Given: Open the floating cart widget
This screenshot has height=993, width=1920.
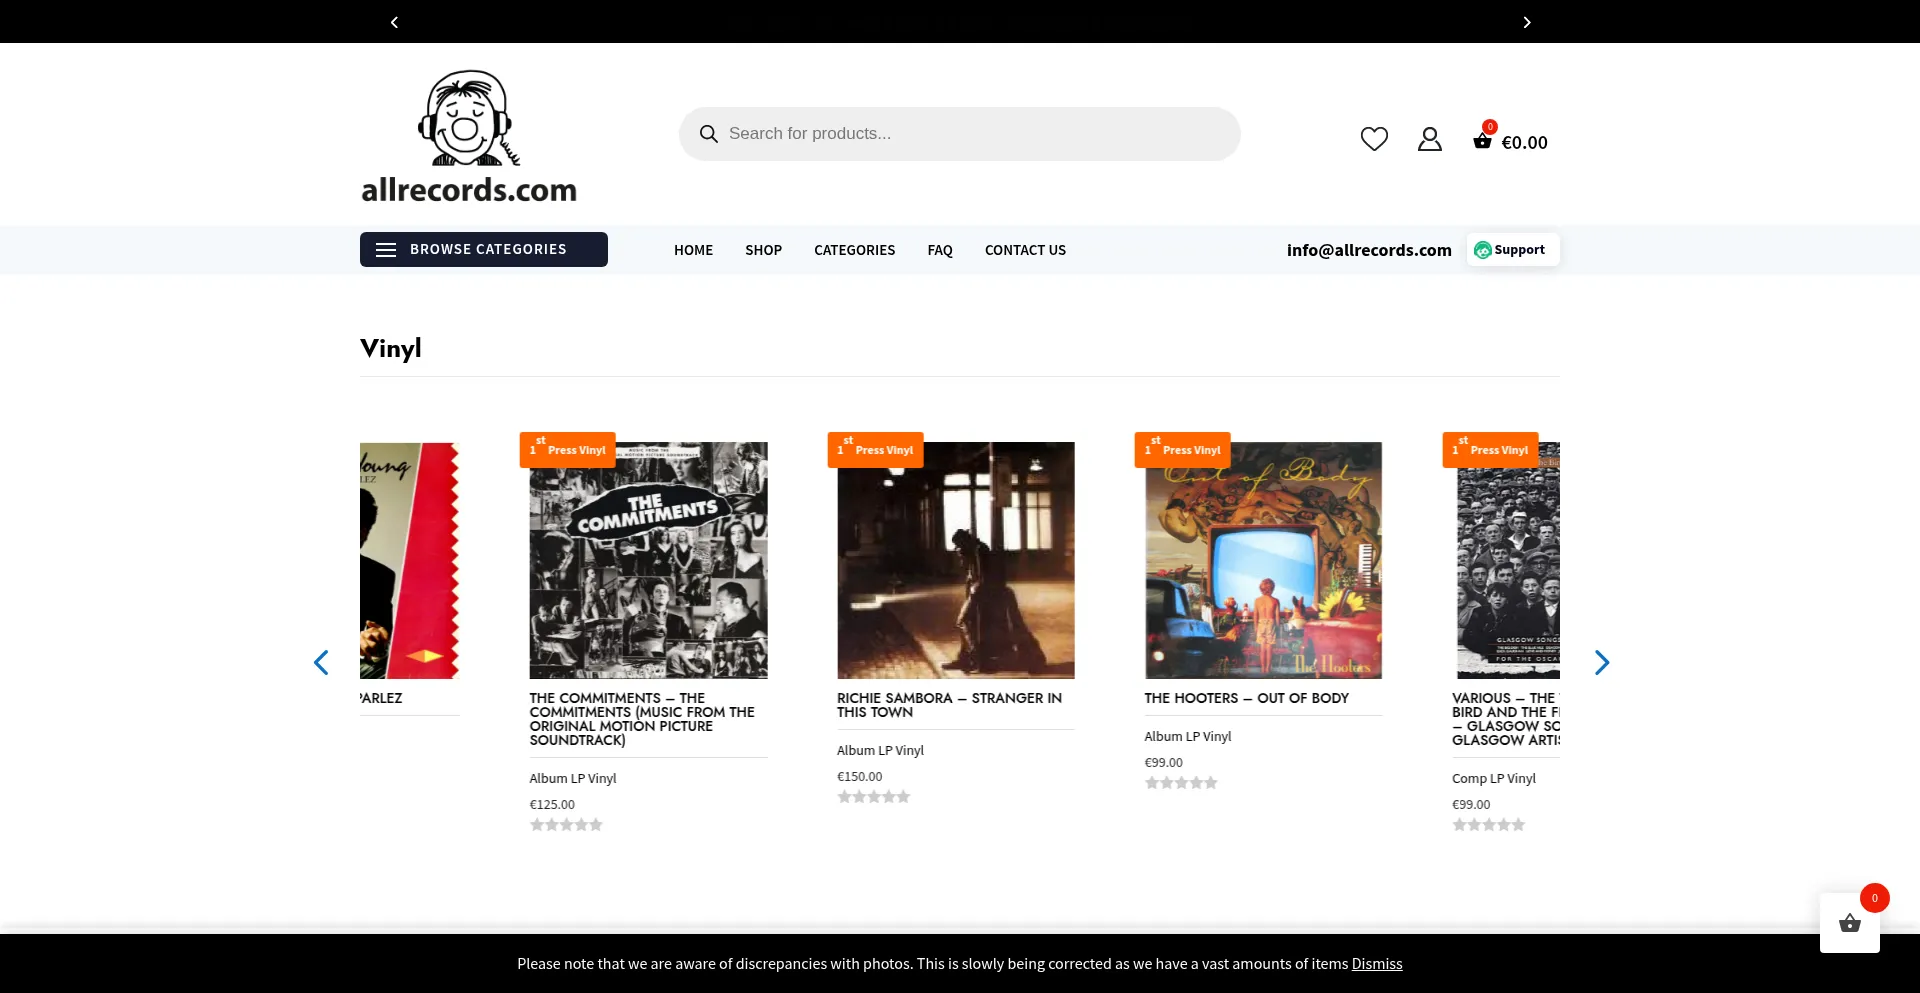Looking at the screenshot, I should (x=1850, y=923).
